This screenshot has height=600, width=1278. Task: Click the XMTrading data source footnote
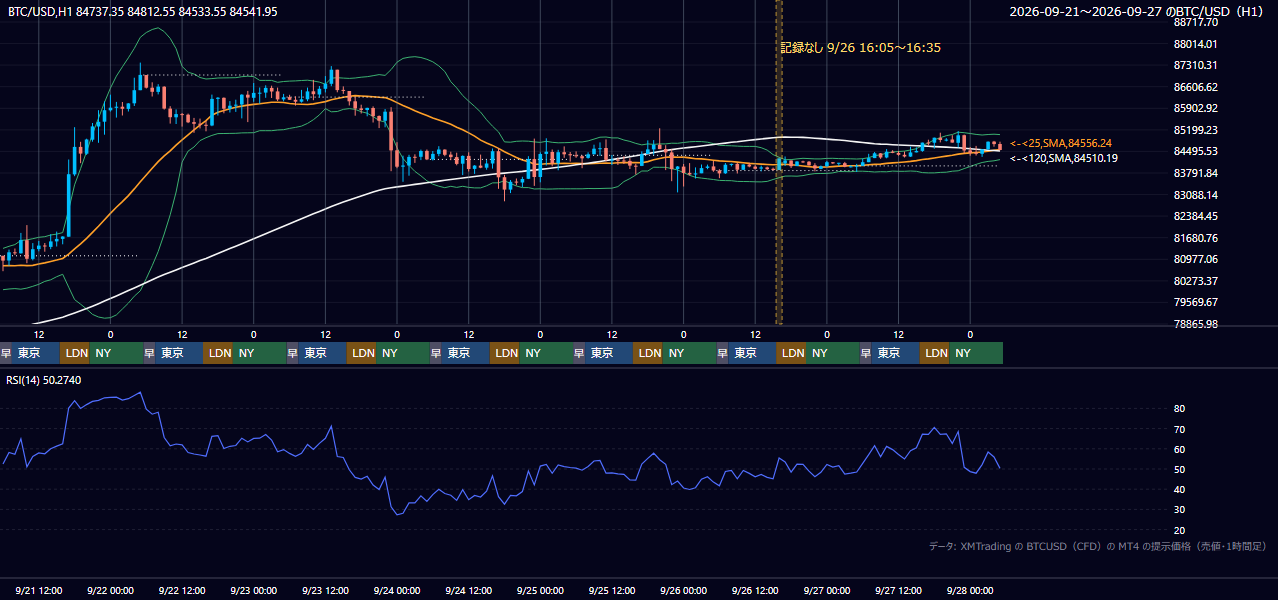pyautogui.click(x=1097, y=546)
